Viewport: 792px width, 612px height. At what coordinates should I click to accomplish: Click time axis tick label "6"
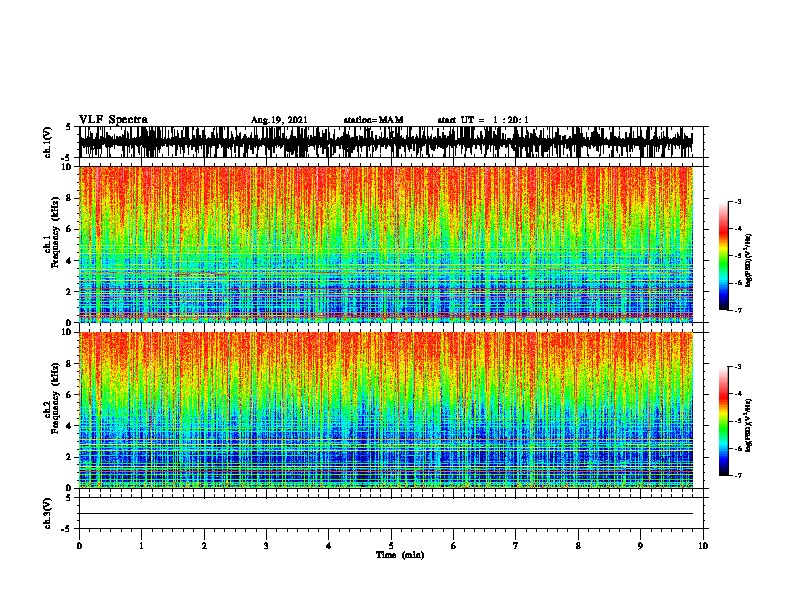tap(454, 546)
